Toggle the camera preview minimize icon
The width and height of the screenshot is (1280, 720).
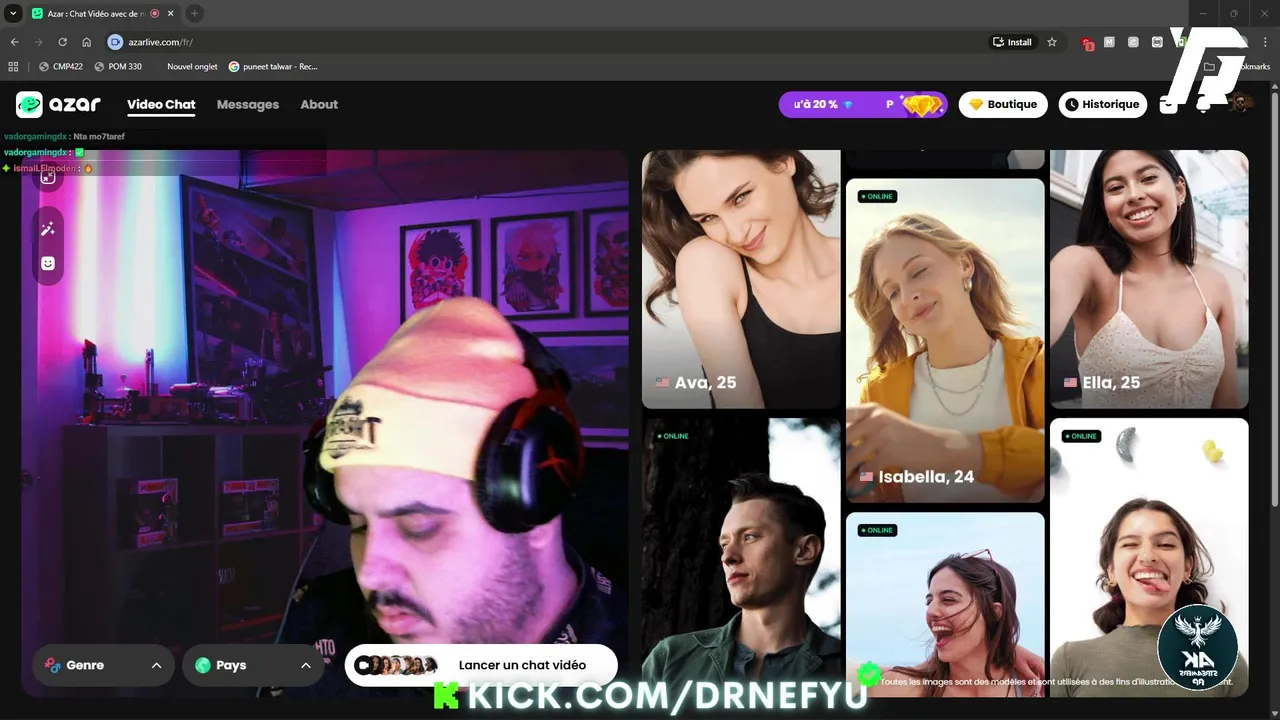pos(48,176)
